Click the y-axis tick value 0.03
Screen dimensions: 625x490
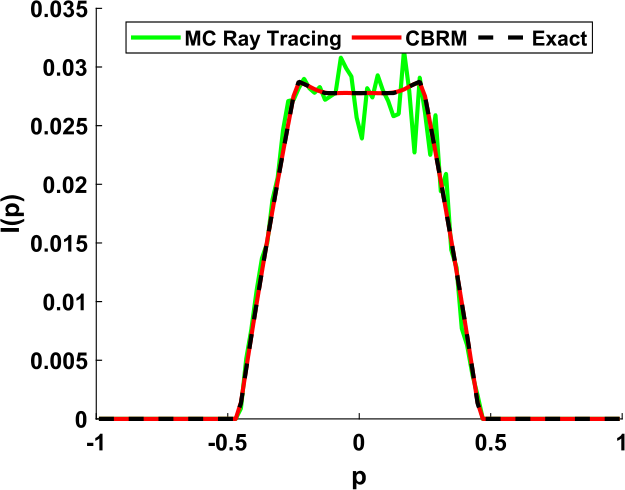click(x=65, y=68)
